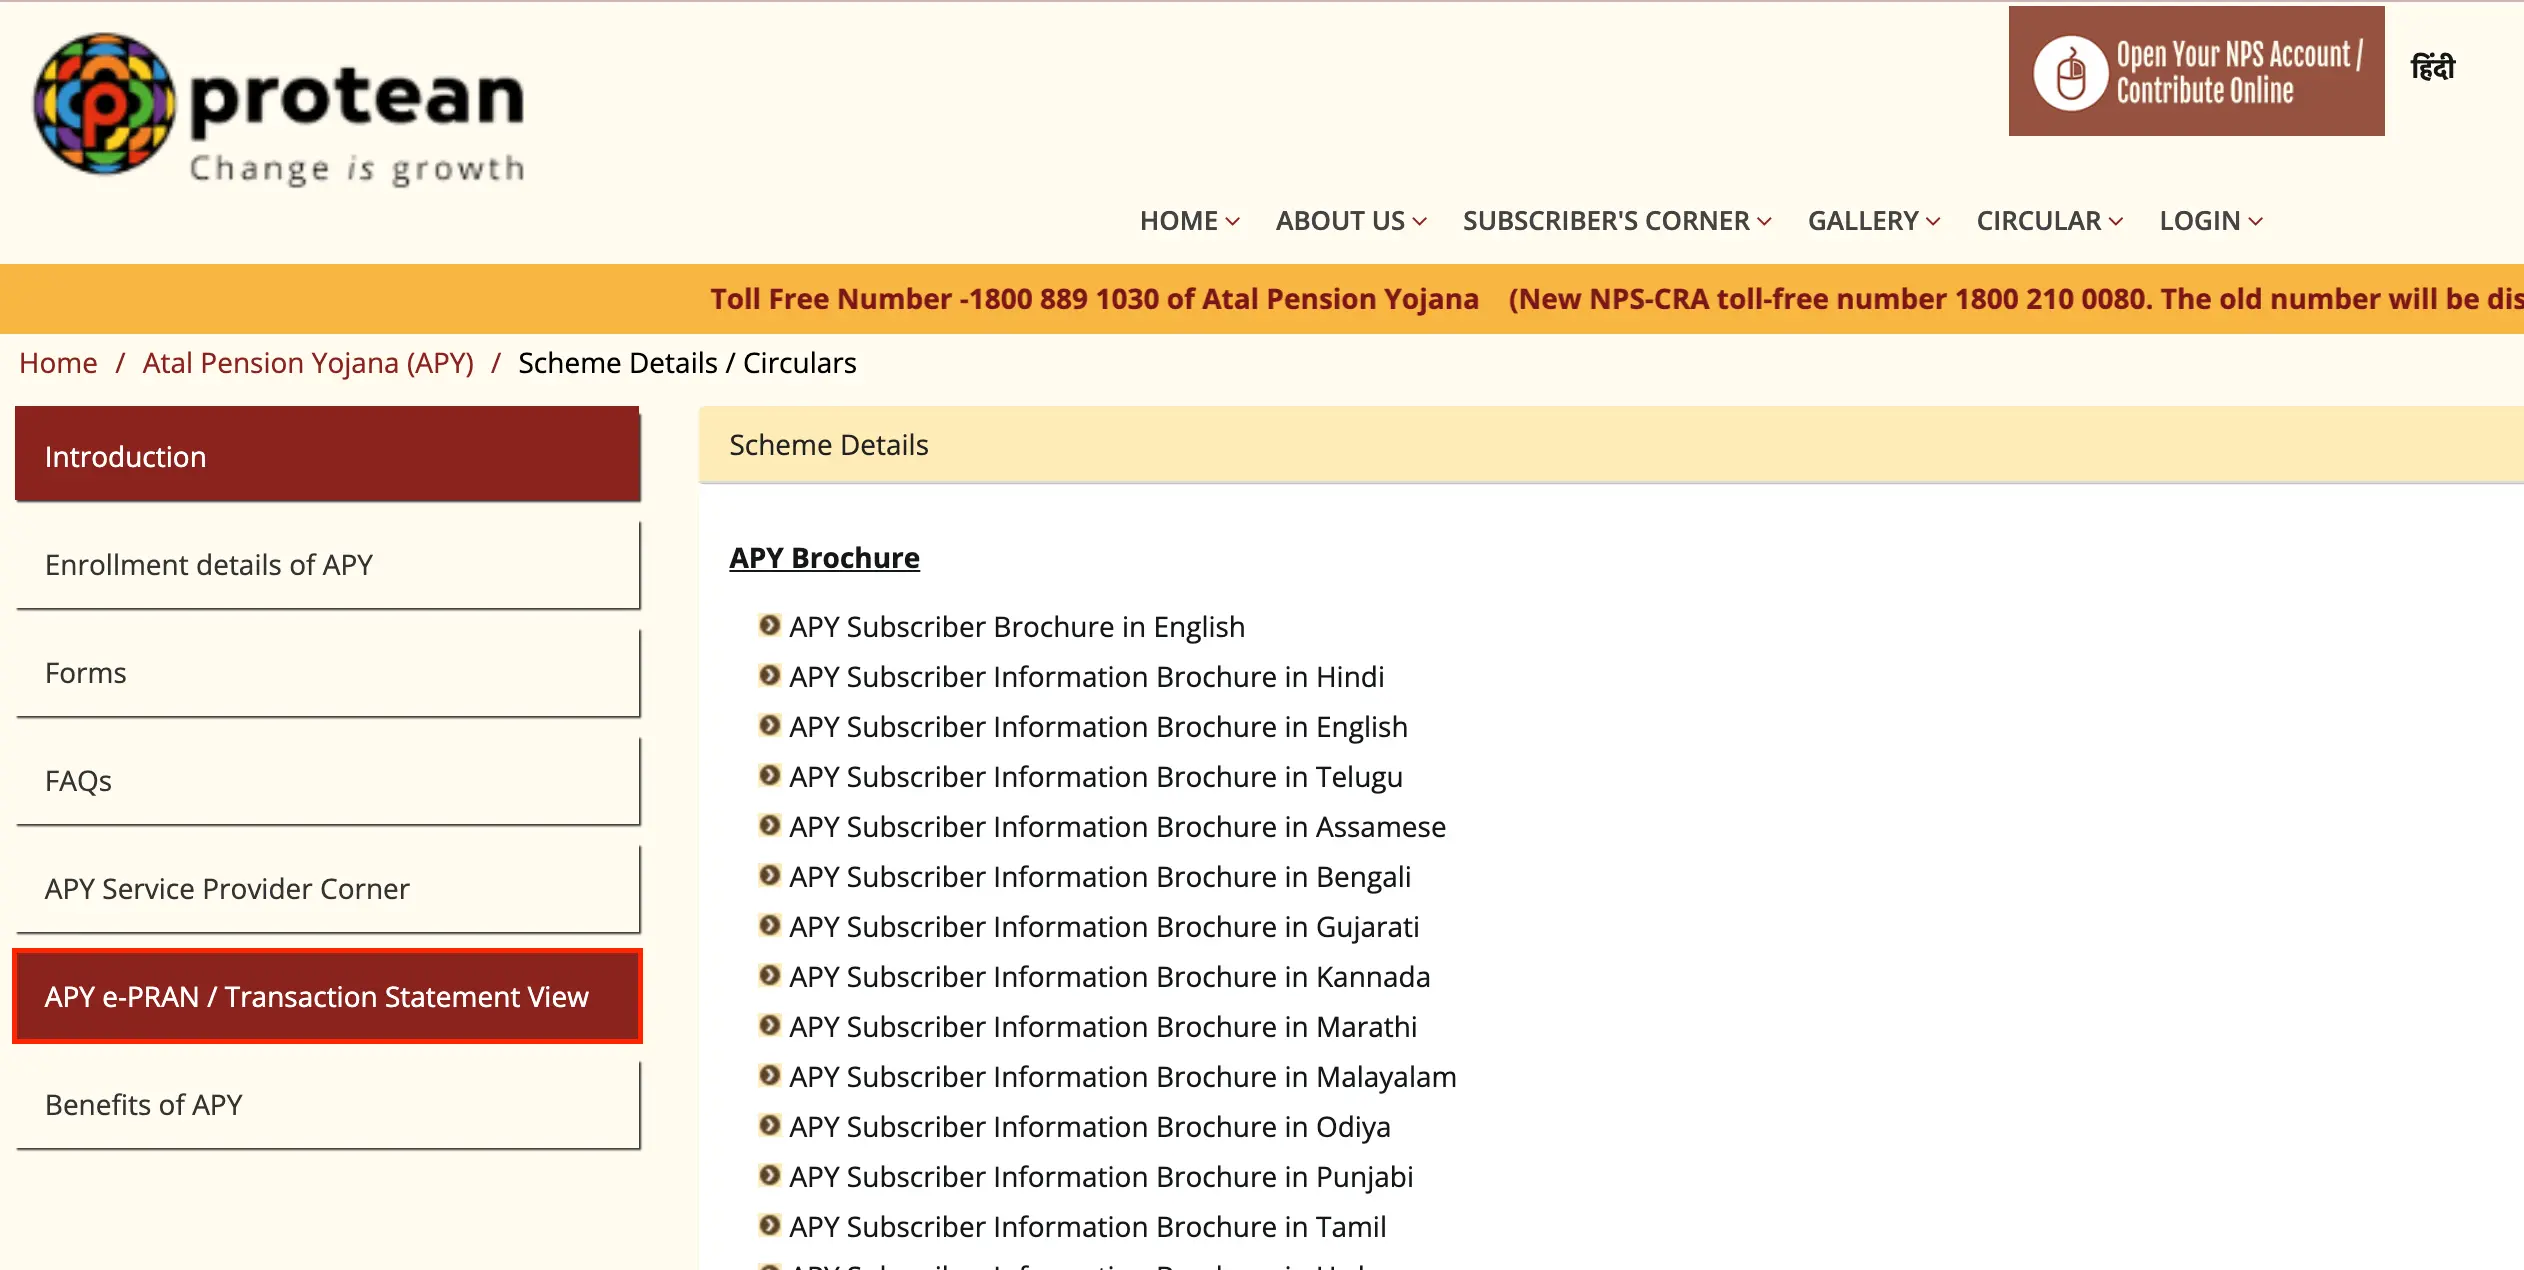
Task: Open Information Brochure in Hindi
Action: click(x=1087, y=677)
